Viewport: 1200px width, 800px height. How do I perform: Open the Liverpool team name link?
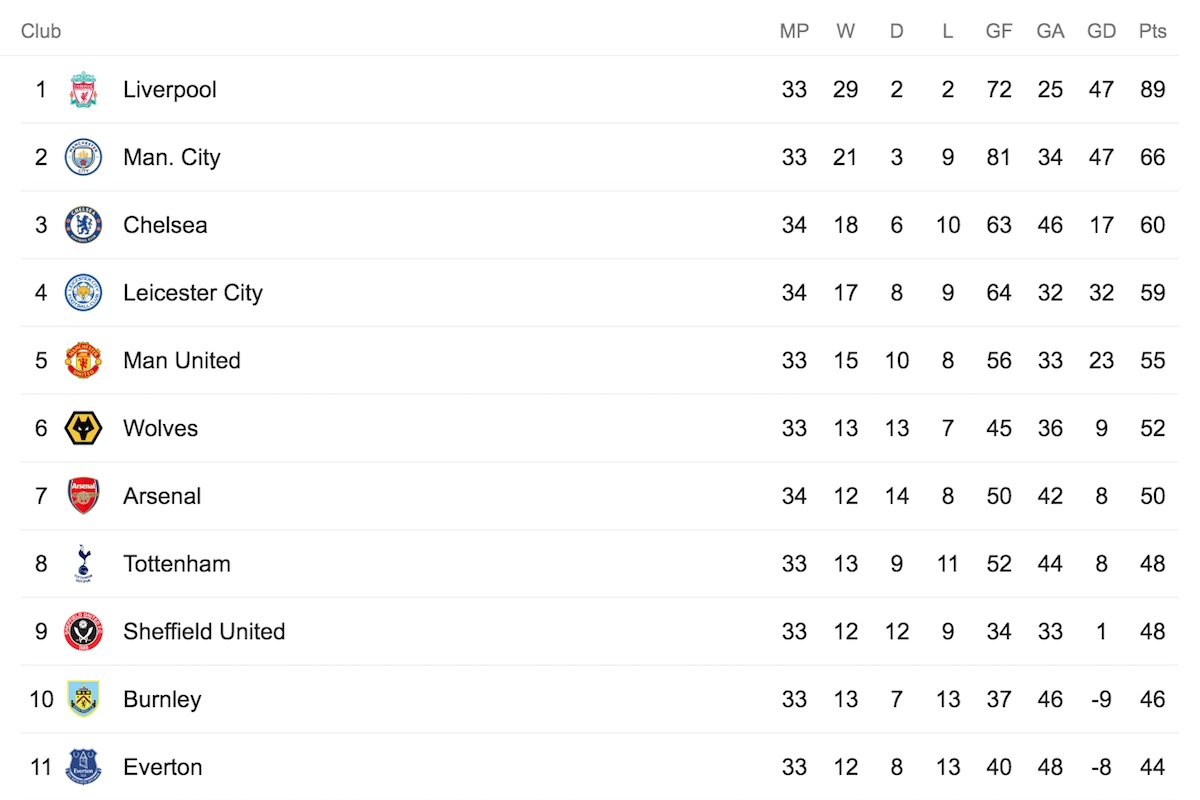170,90
